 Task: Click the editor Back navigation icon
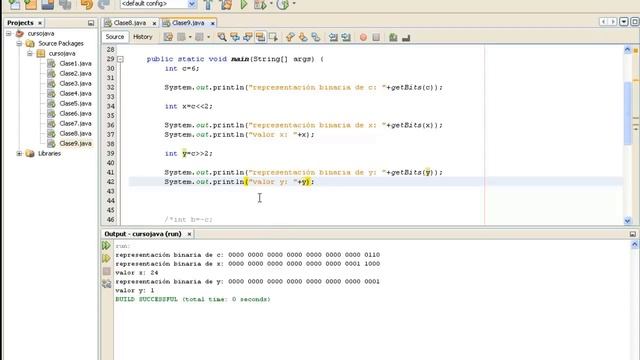[x=181, y=37]
